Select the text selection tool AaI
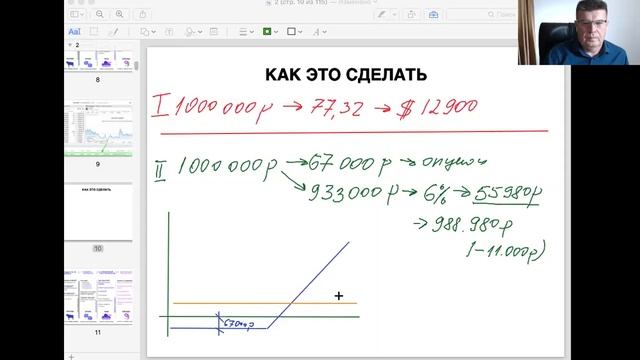The height and width of the screenshot is (360, 640). [74, 31]
